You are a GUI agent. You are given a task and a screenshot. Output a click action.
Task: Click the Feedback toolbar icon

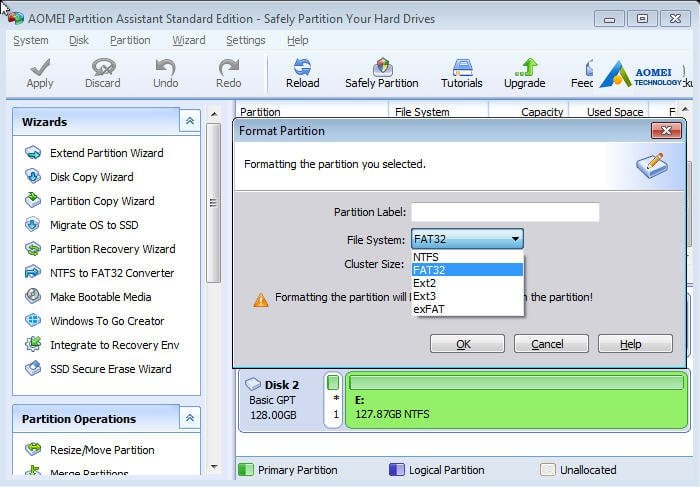pyautogui.click(x=588, y=67)
